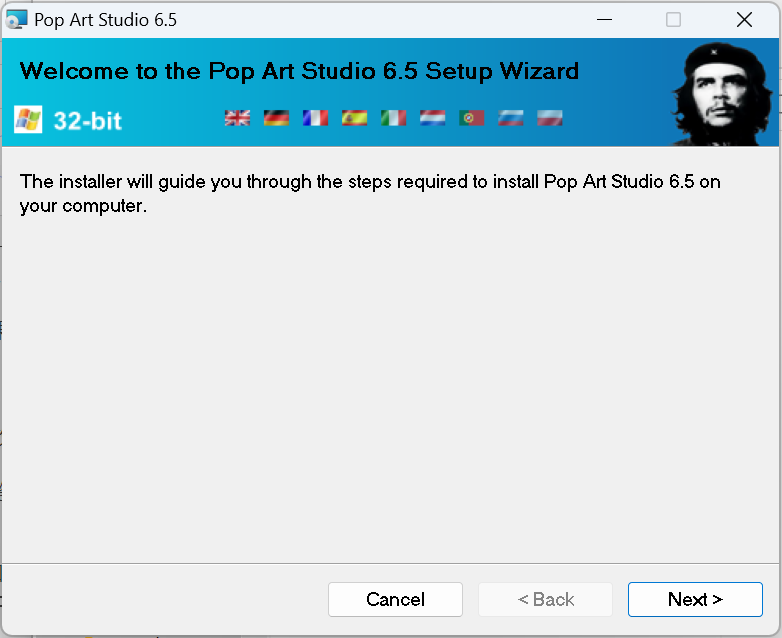Image resolution: width=782 pixels, height=638 pixels.
Task: Select the Polish flag icon
Action: pos(550,118)
